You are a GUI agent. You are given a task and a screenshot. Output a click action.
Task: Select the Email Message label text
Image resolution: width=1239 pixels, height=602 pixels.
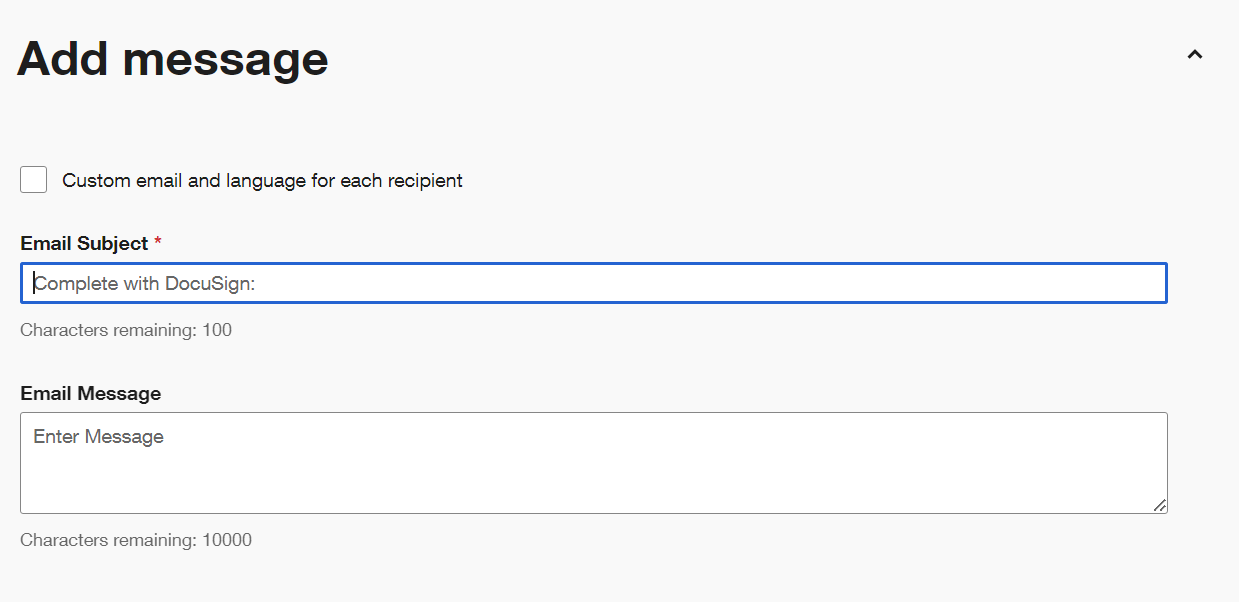tap(90, 393)
